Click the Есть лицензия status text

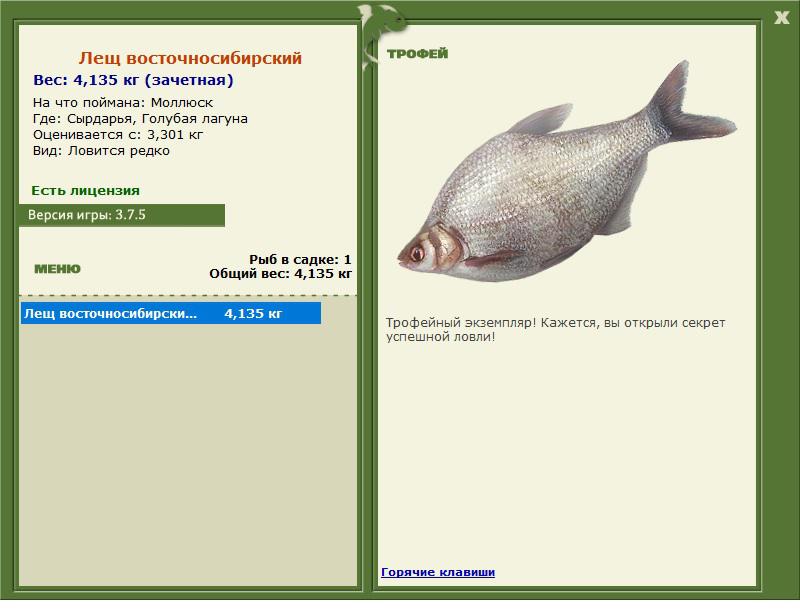tap(85, 190)
